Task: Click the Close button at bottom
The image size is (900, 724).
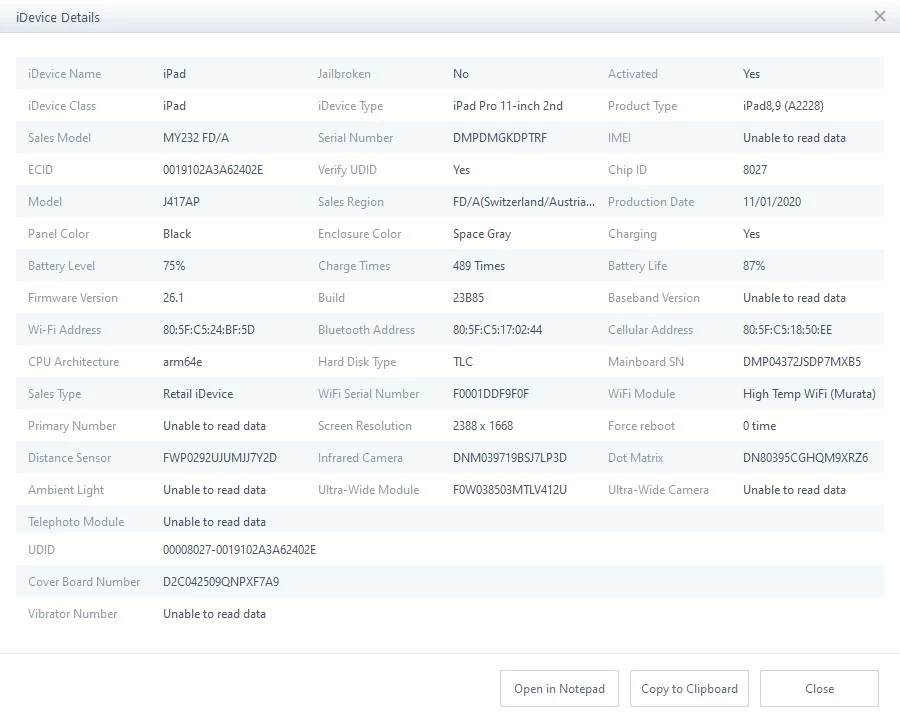Action: (819, 689)
